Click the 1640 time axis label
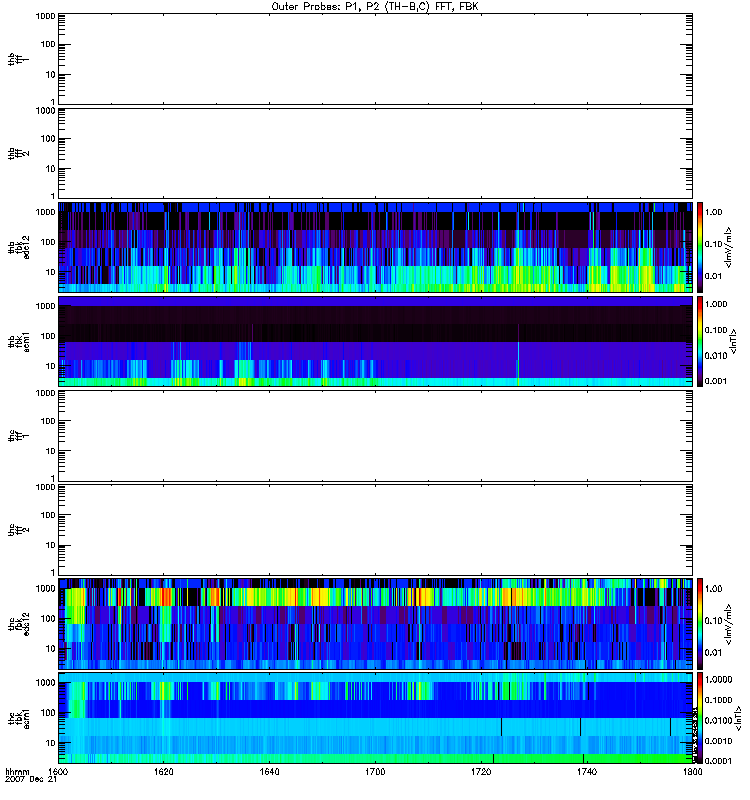 pos(270,773)
